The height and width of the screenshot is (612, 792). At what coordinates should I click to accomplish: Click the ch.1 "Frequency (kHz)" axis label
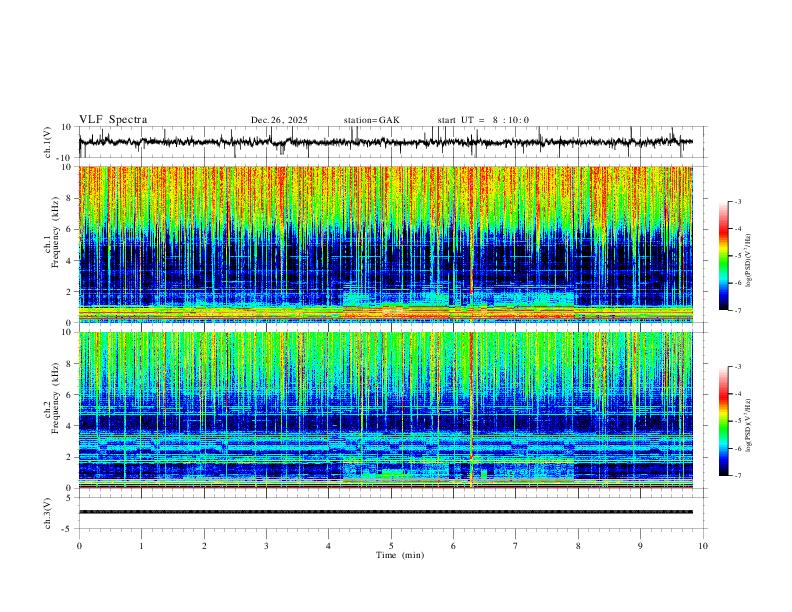[56, 232]
